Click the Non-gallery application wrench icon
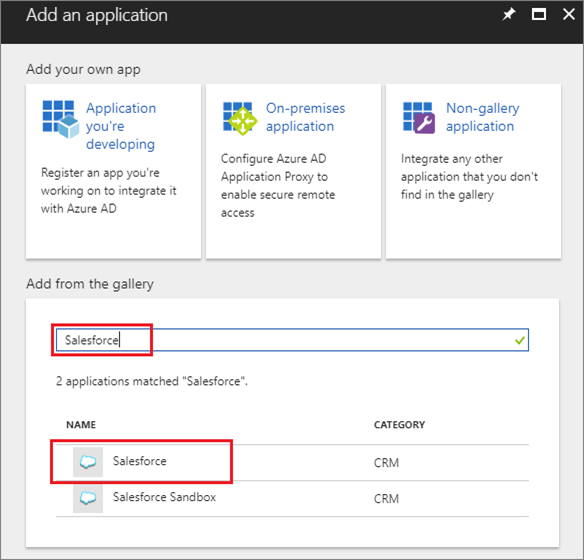The height and width of the screenshot is (560, 584). pyautogui.click(x=419, y=118)
